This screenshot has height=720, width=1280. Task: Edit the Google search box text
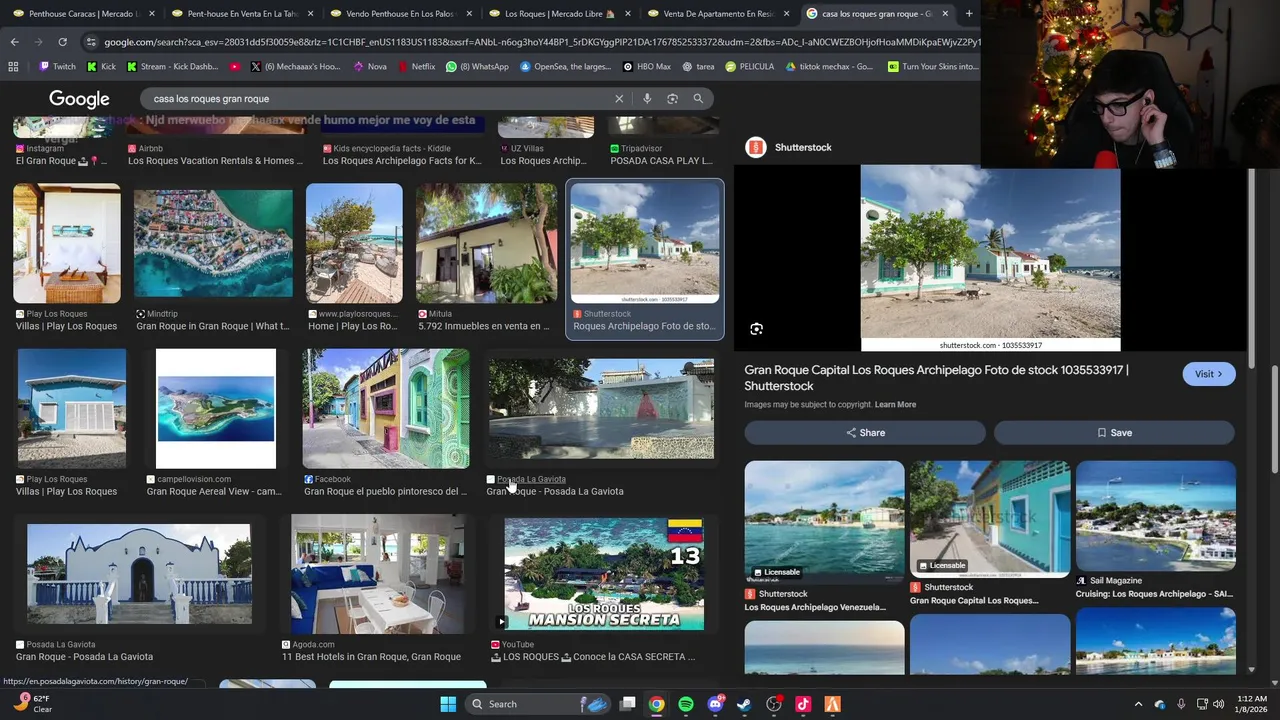[x=380, y=99]
